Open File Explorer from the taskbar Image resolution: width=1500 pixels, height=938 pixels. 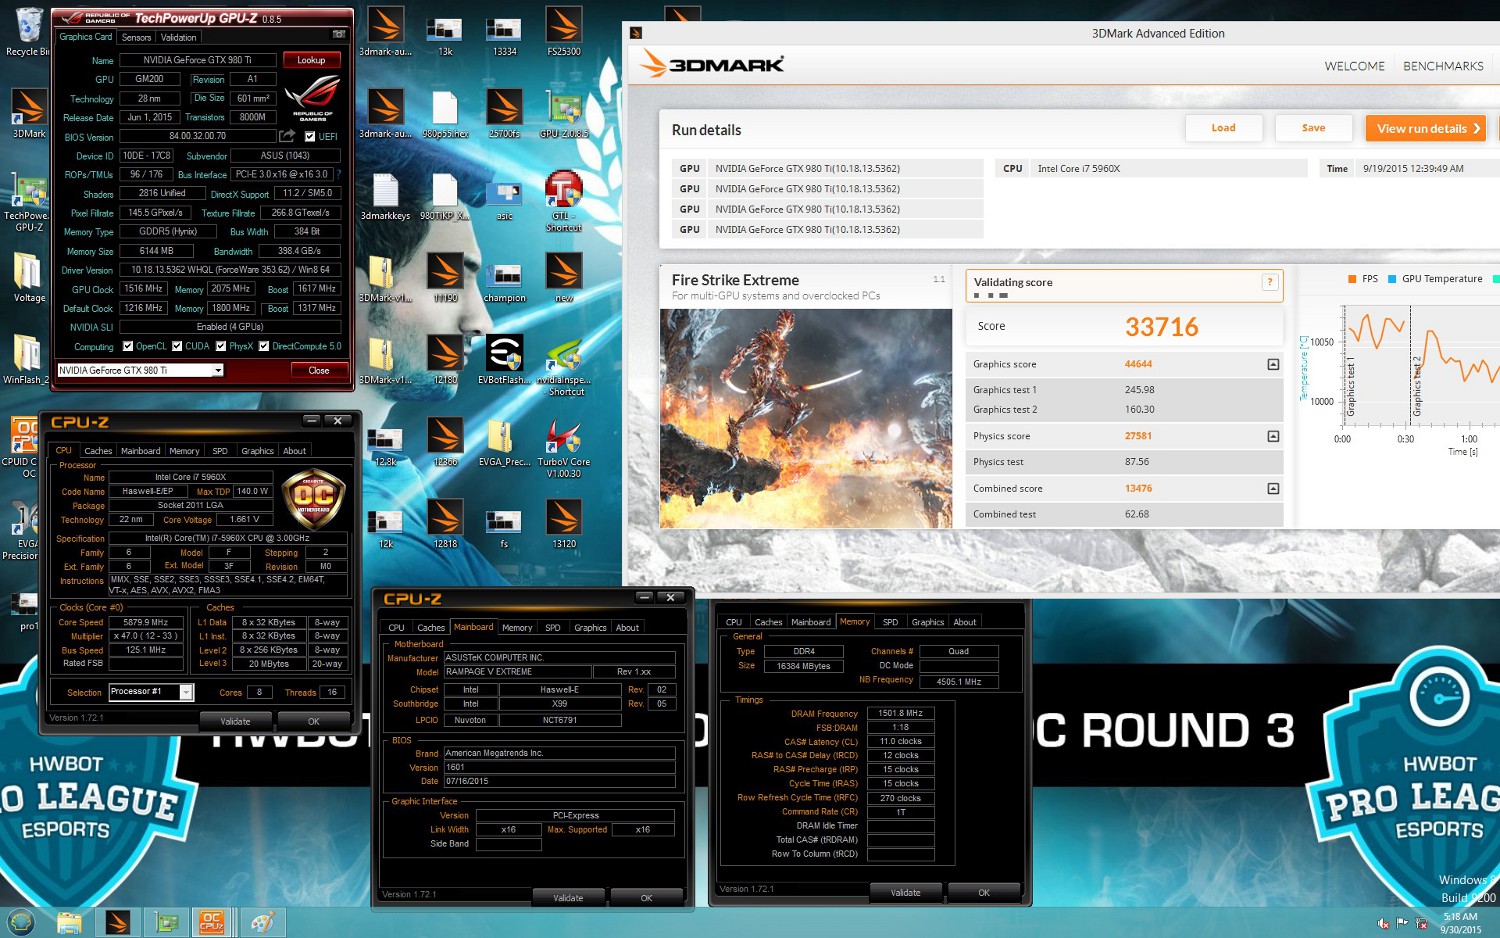pos(69,922)
